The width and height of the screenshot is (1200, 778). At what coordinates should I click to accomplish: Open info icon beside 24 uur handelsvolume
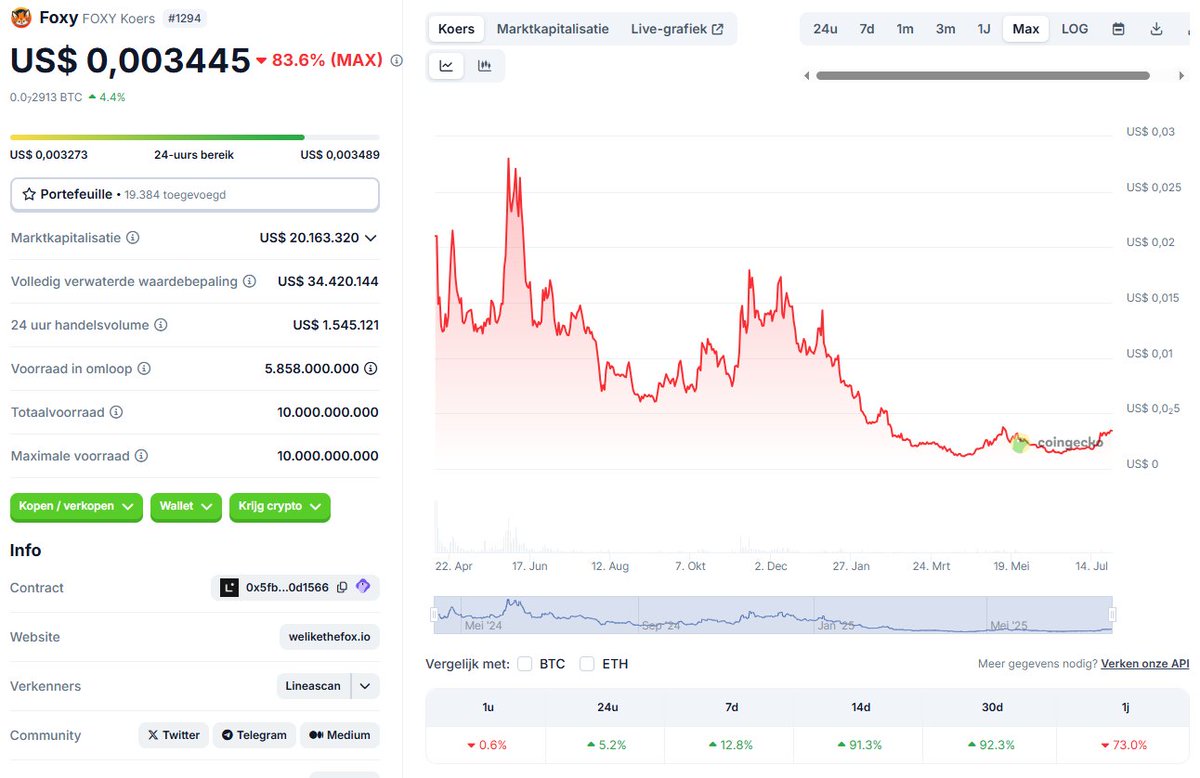(x=161, y=325)
